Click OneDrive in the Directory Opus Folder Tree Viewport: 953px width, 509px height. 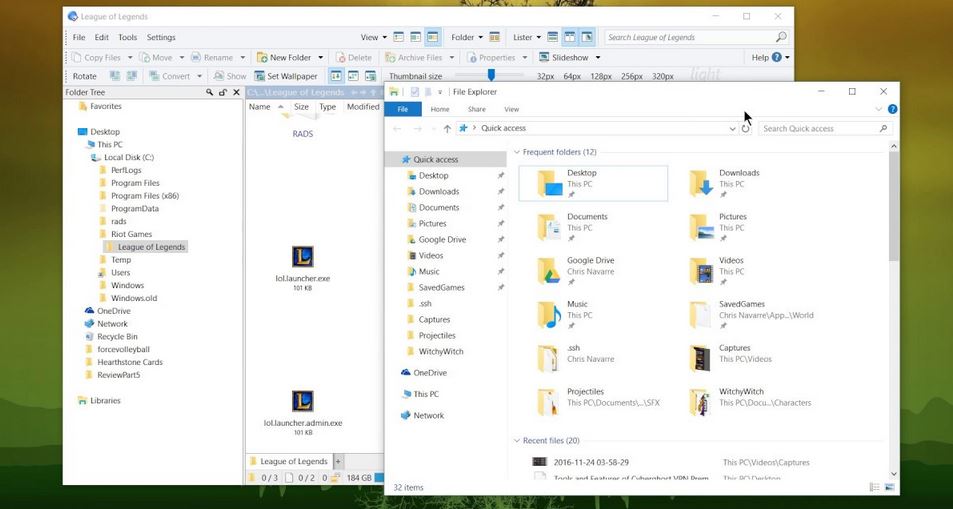coord(108,311)
